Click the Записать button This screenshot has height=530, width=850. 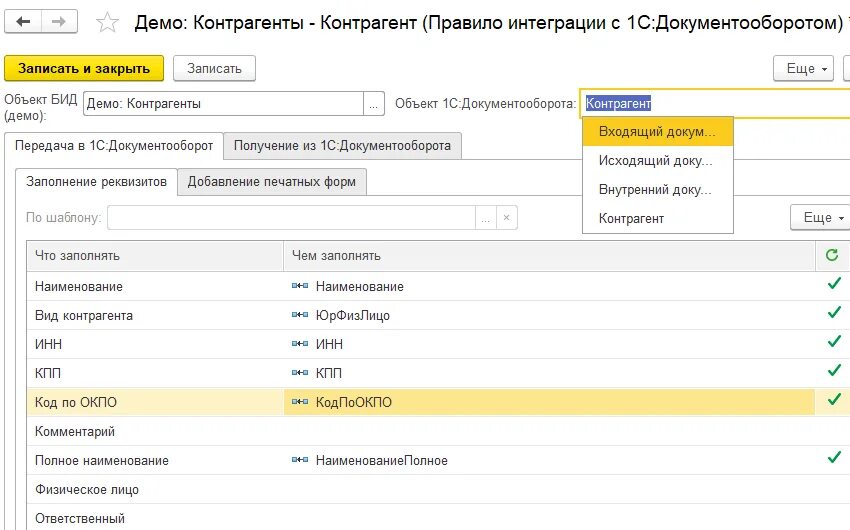(214, 68)
